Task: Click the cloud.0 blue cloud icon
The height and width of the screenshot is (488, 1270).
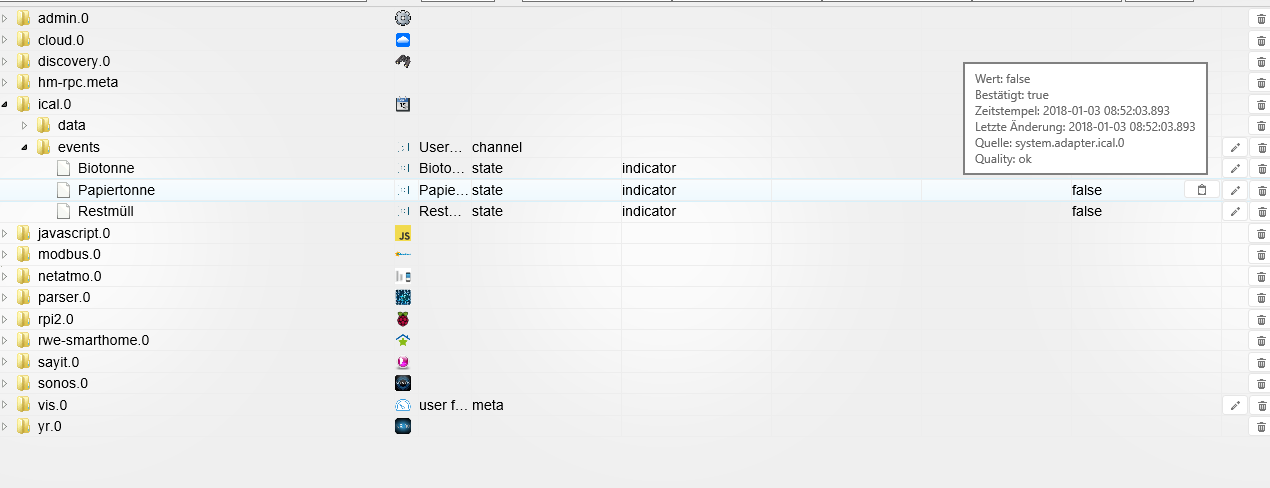Action: point(403,40)
